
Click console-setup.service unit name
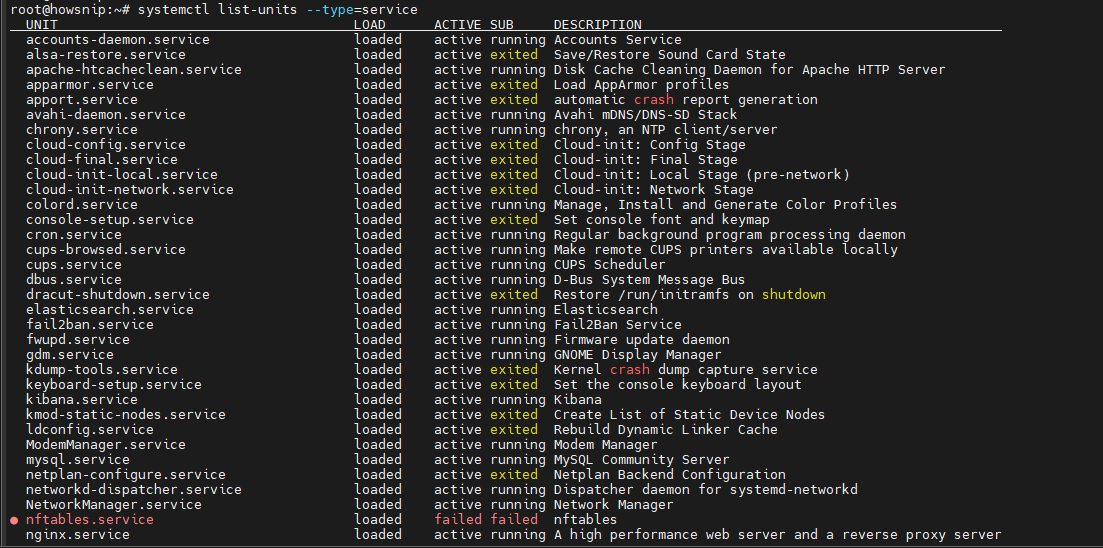(110, 219)
